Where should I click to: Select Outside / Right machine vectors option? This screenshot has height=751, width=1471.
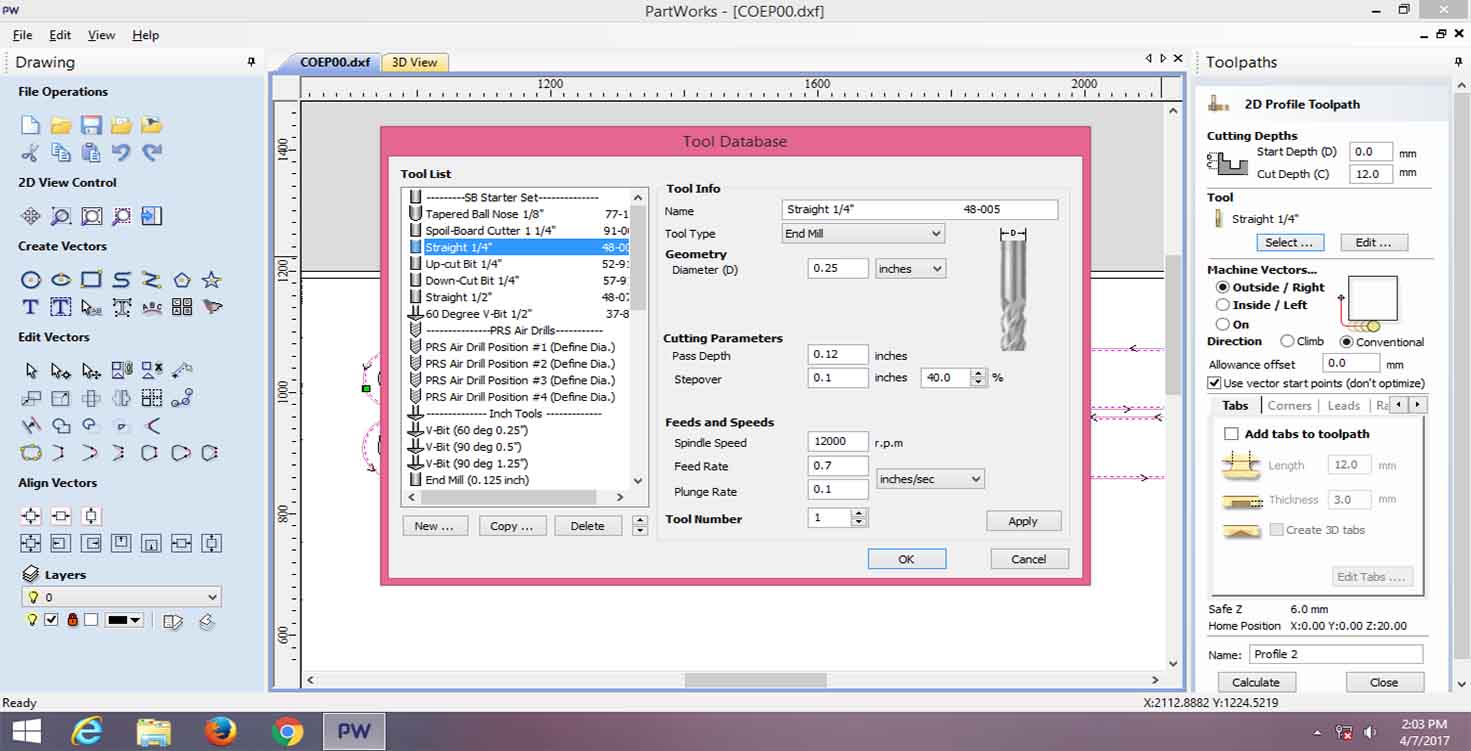(x=1222, y=287)
